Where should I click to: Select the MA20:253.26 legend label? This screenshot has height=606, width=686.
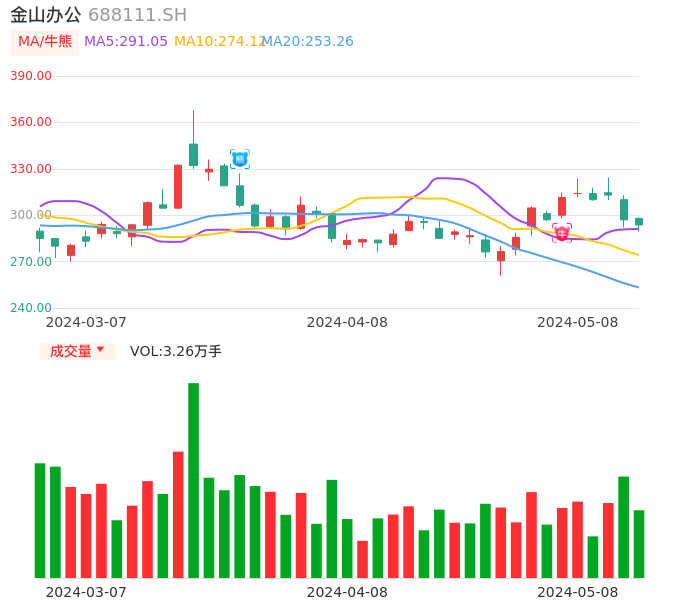(308, 42)
